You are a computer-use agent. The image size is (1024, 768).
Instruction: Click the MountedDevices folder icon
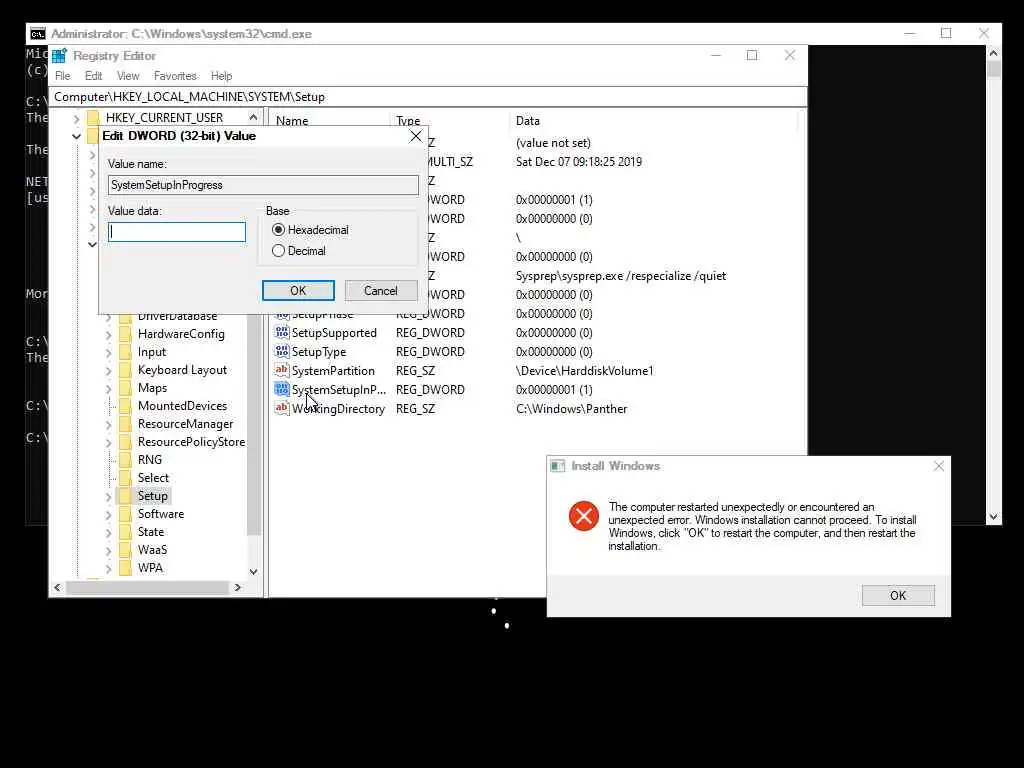point(125,406)
